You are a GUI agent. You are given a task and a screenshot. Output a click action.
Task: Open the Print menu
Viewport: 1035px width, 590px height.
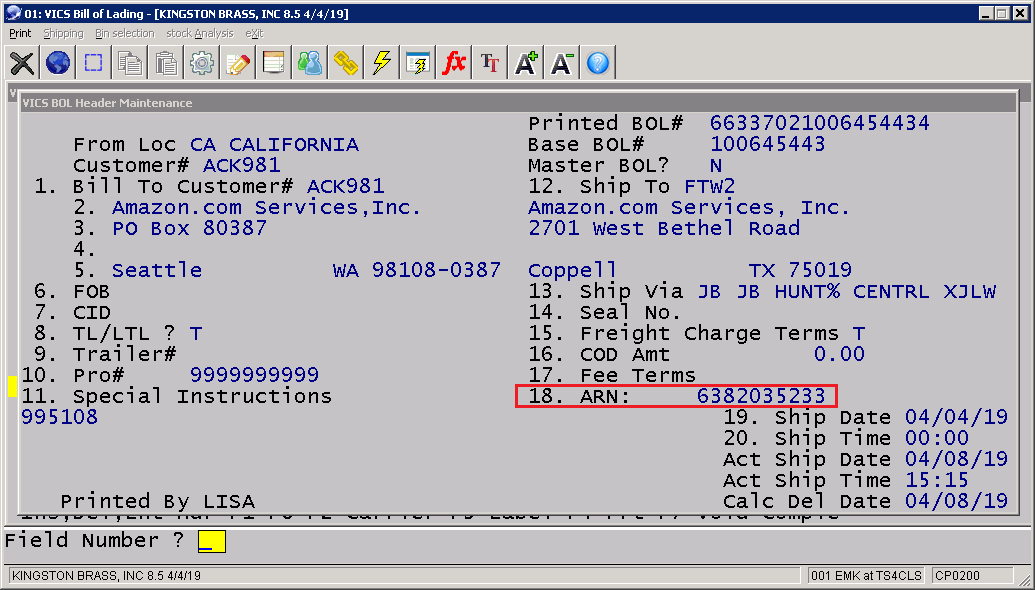pos(20,33)
